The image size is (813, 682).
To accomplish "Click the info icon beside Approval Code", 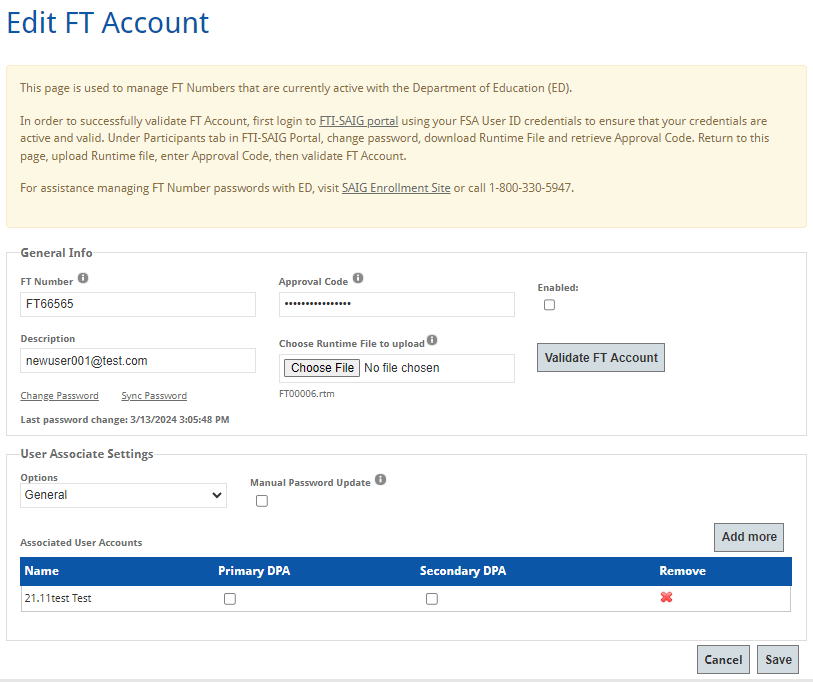I will pos(358,279).
